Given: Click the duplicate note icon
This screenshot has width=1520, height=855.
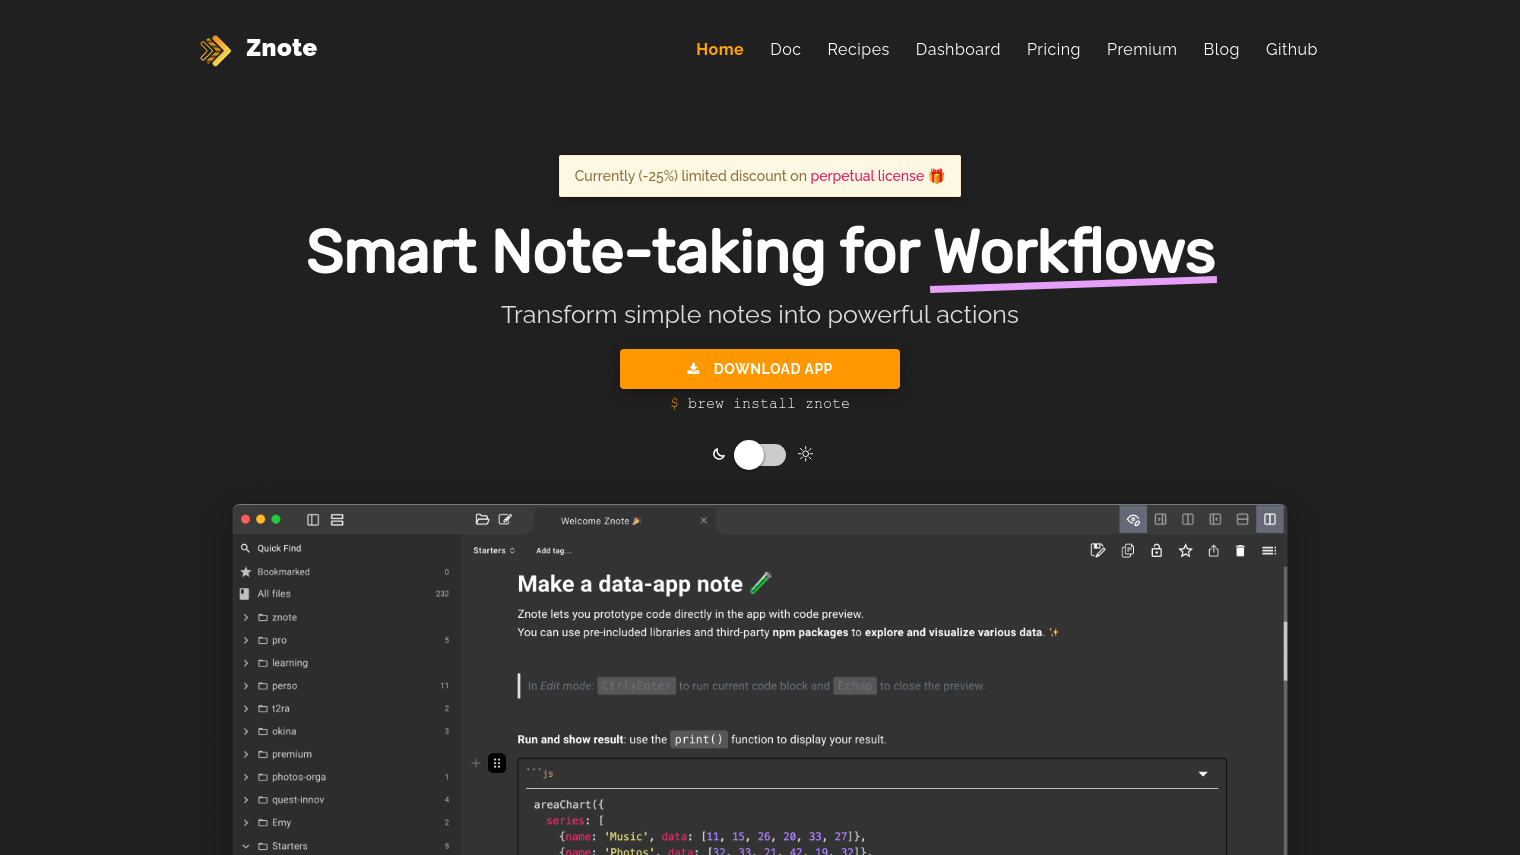Looking at the screenshot, I should [1128, 551].
